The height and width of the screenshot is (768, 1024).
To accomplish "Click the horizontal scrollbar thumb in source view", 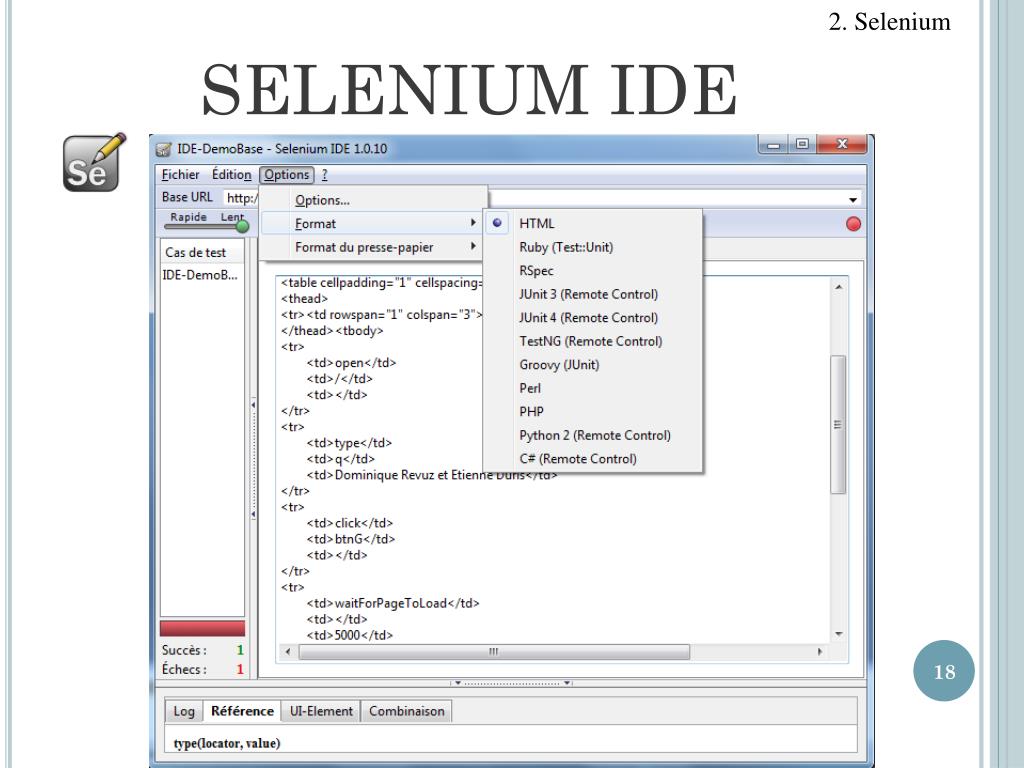I will pos(494,652).
